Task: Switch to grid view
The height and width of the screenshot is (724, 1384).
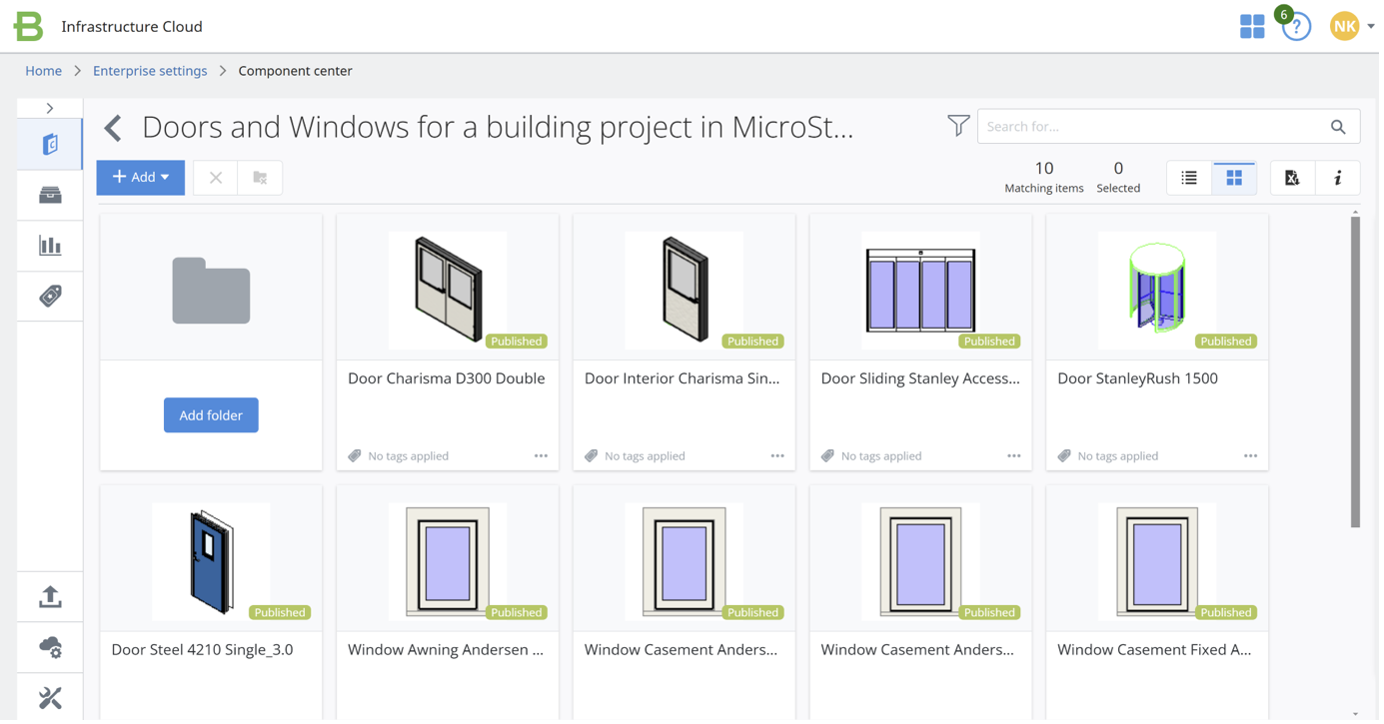Action: coord(1233,177)
